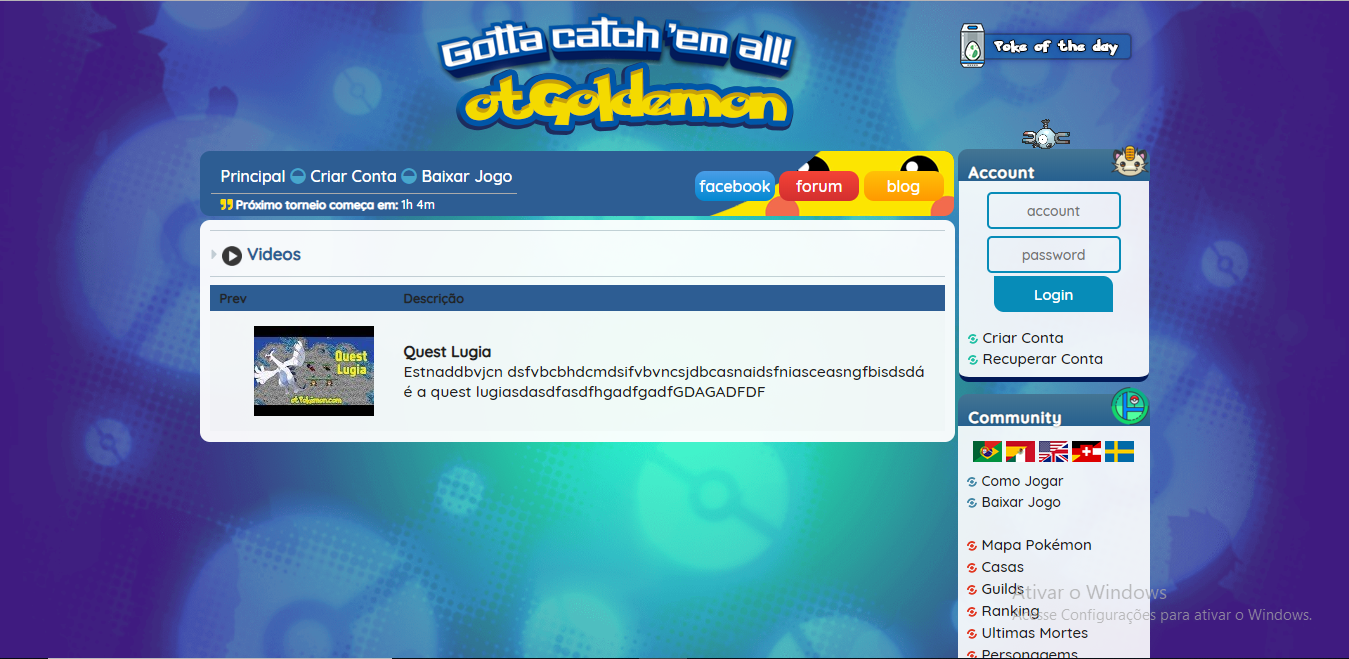Click the Brazil flag language icon
Screen dimensions: 1349x659
pyautogui.click(x=987, y=452)
